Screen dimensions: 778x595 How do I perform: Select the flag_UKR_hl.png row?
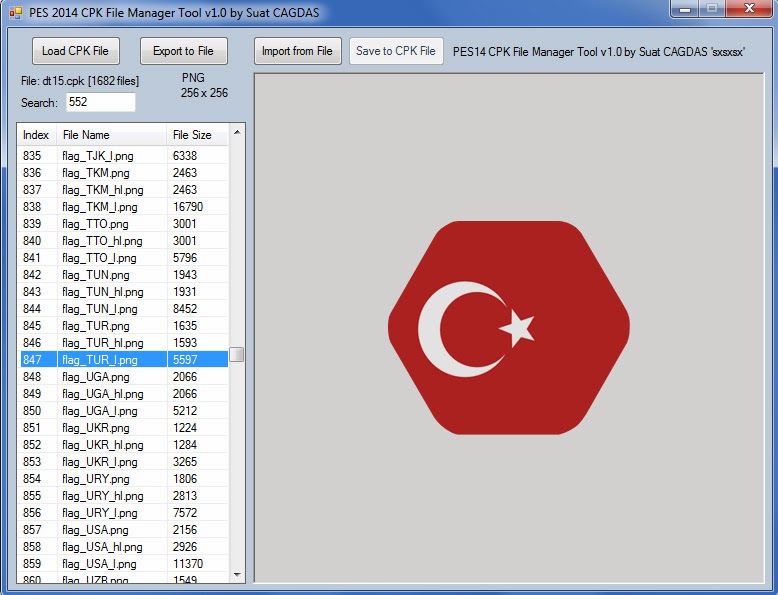pos(124,445)
